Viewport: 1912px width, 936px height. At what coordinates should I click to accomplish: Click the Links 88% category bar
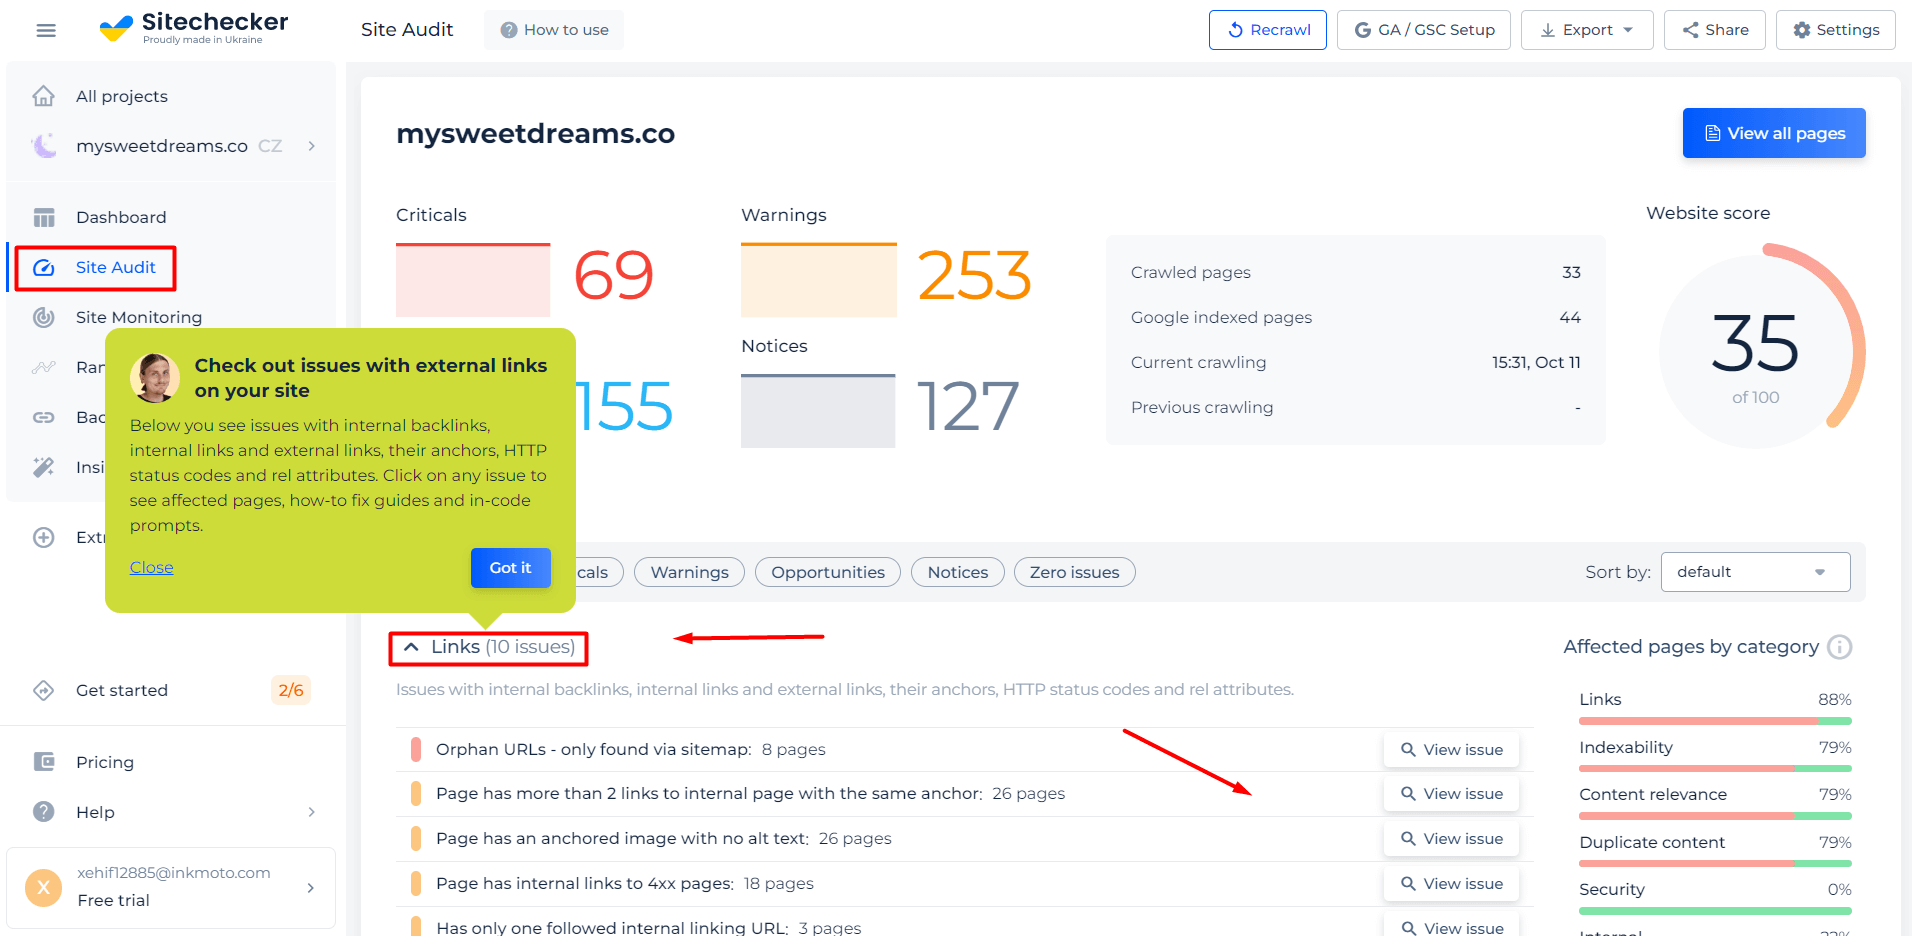(1715, 721)
